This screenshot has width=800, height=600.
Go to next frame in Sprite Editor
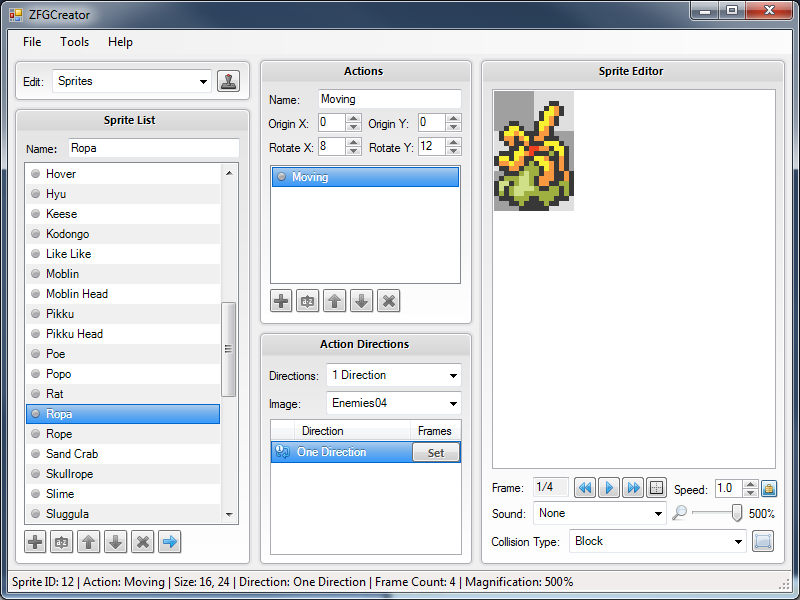click(633, 488)
